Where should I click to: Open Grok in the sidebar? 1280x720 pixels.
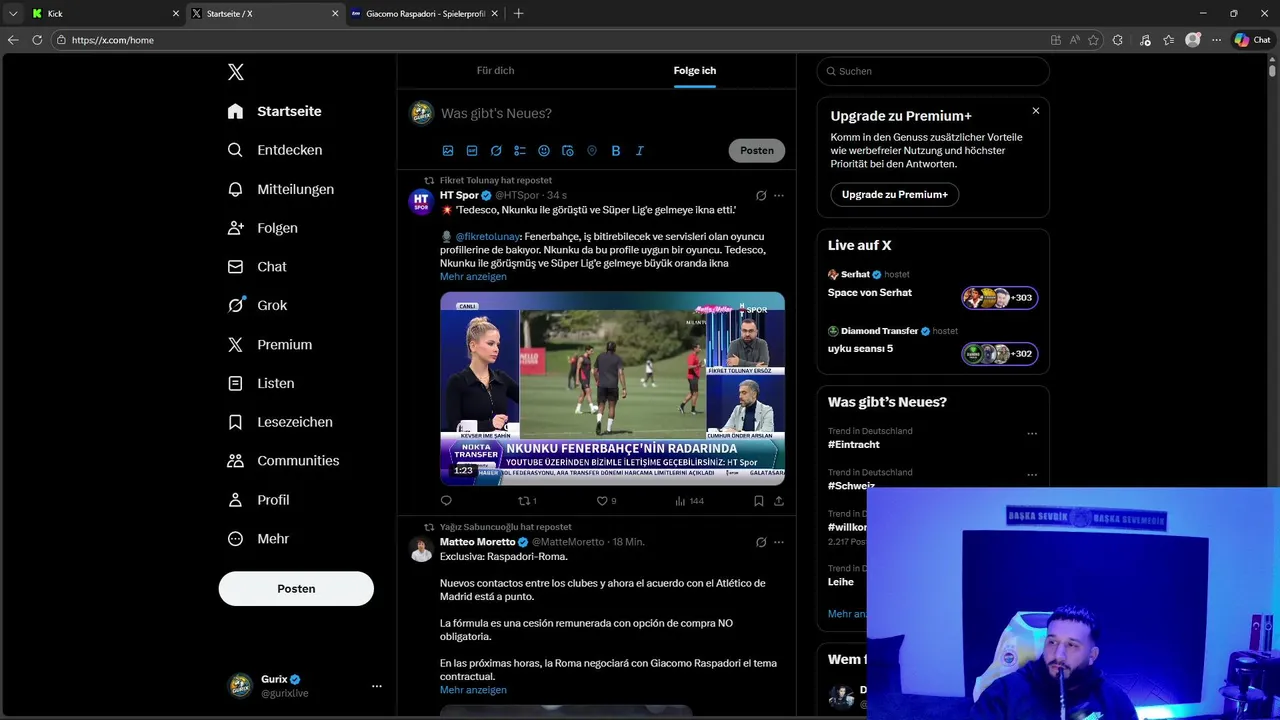coord(256,305)
